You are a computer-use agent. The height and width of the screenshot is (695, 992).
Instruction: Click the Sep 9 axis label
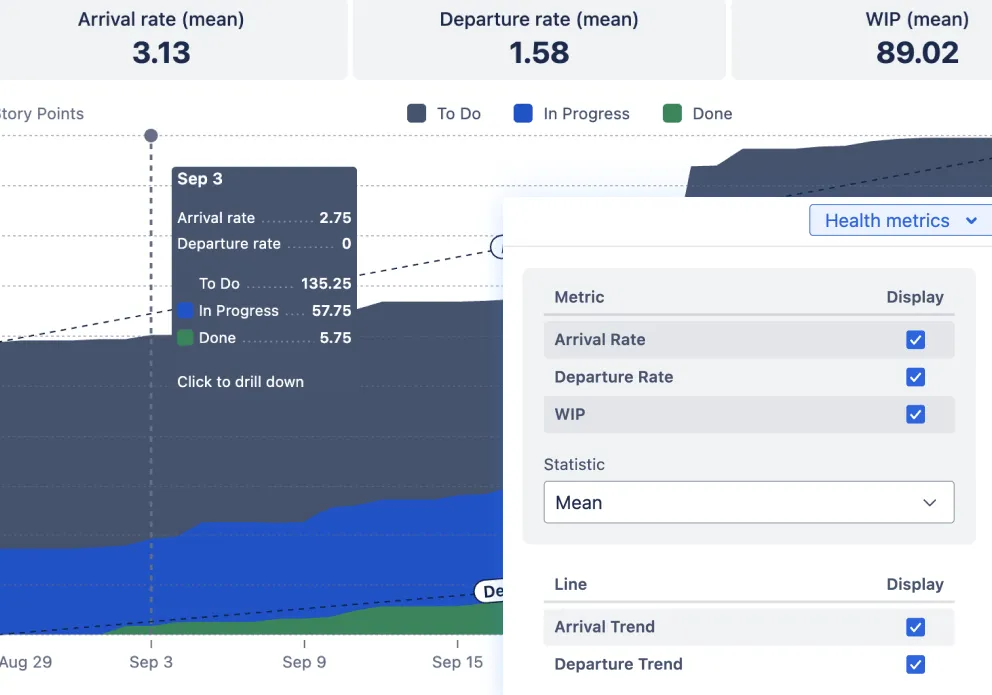pos(304,662)
